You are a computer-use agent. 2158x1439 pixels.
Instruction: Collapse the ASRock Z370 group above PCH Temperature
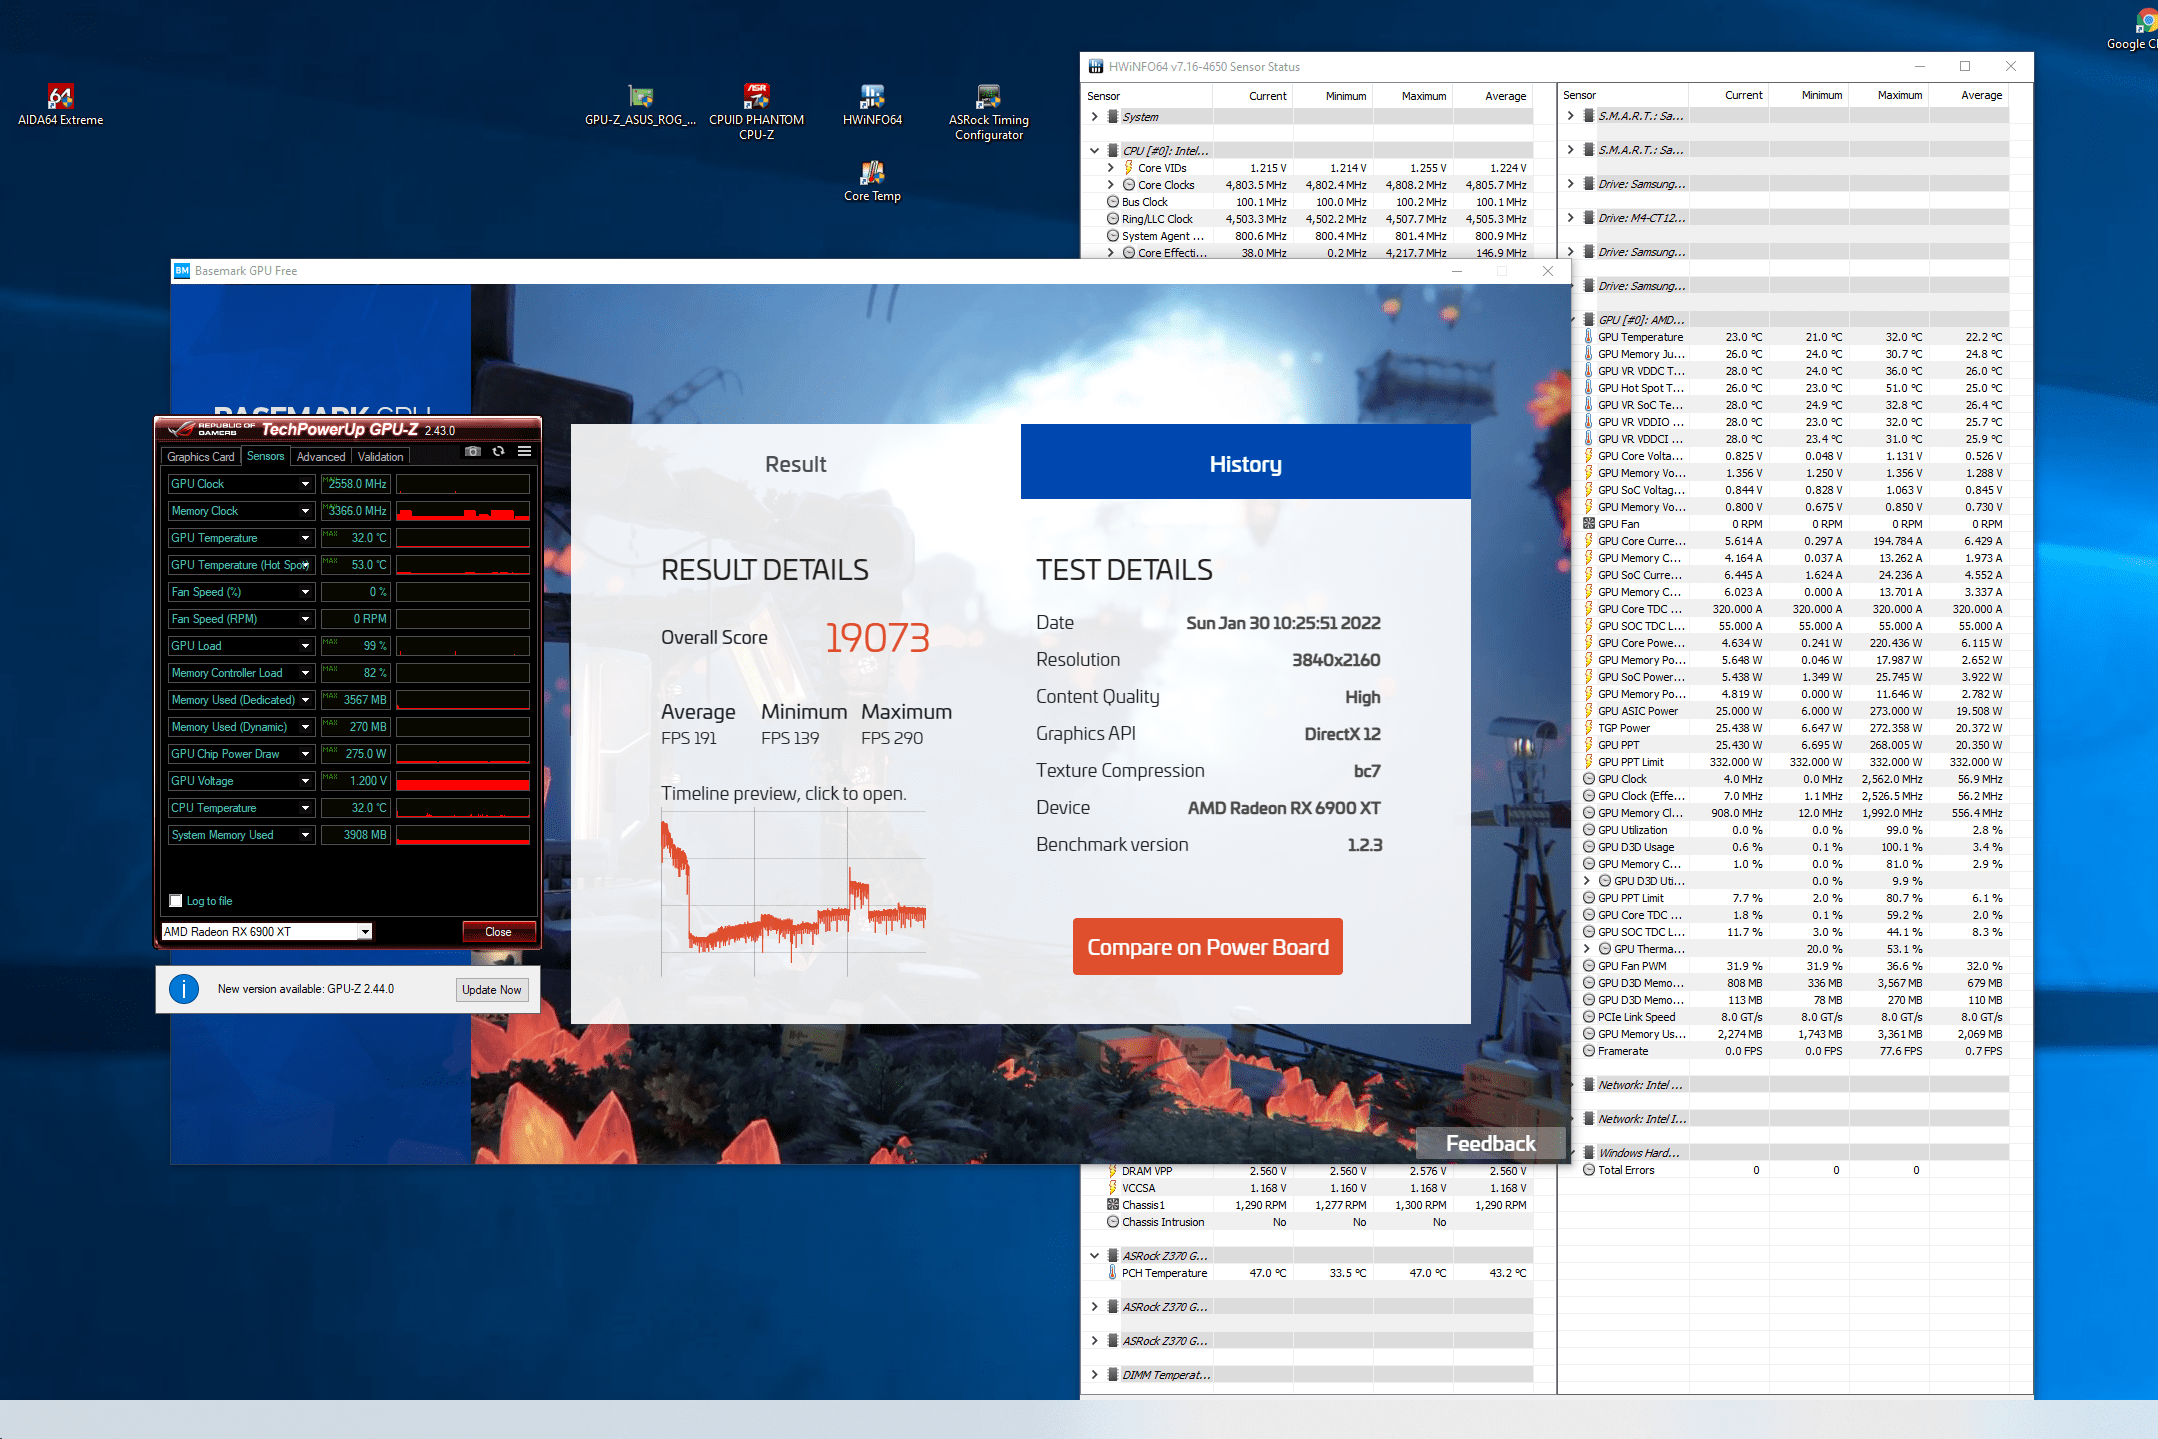[x=1095, y=1256]
